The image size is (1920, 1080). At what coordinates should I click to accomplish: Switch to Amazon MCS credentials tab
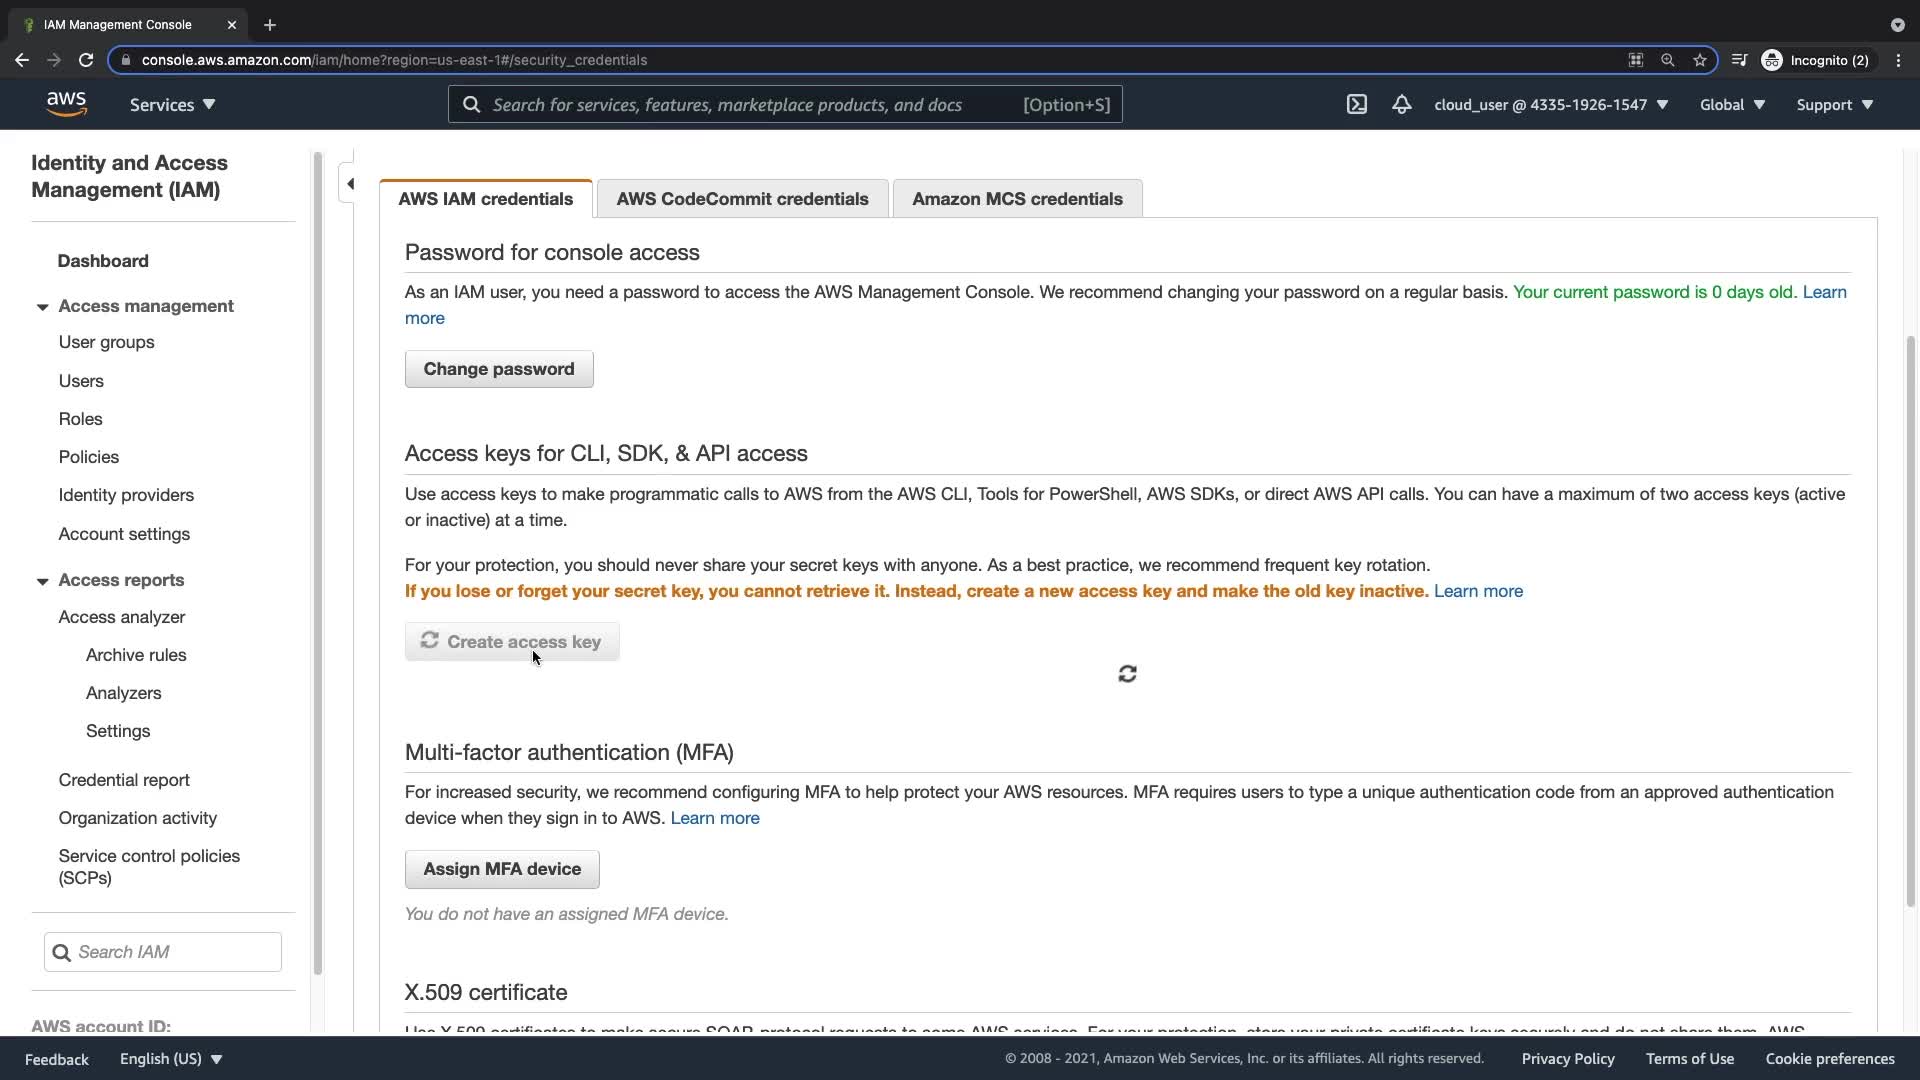tap(1017, 199)
